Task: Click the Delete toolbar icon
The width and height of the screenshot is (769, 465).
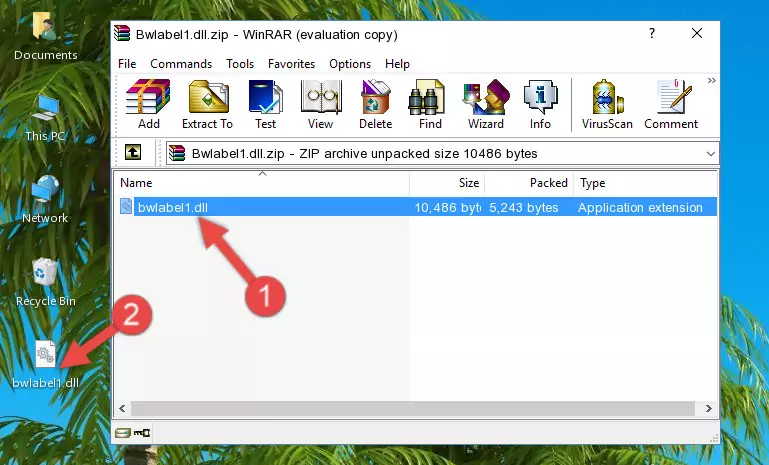Action: click(x=375, y=104)
